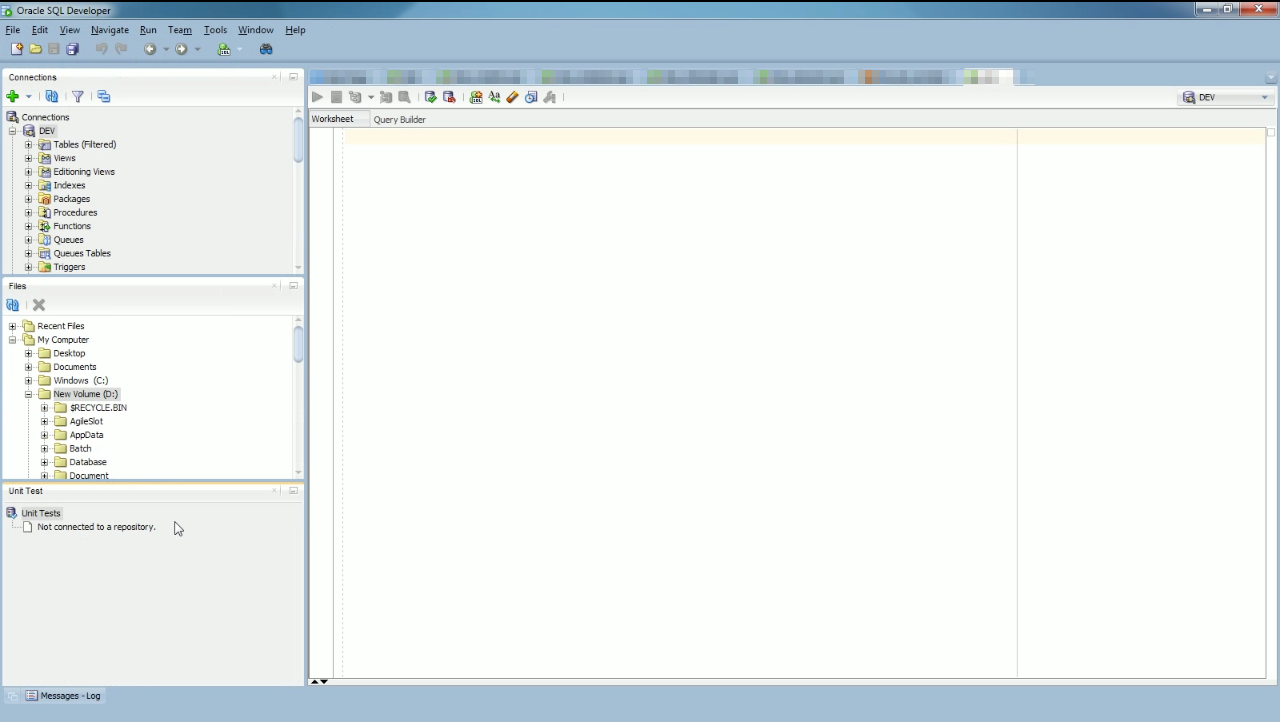The image size is (1280, 722).
Task: Switch to the Query Builder tab
Action: click(400, 119)
